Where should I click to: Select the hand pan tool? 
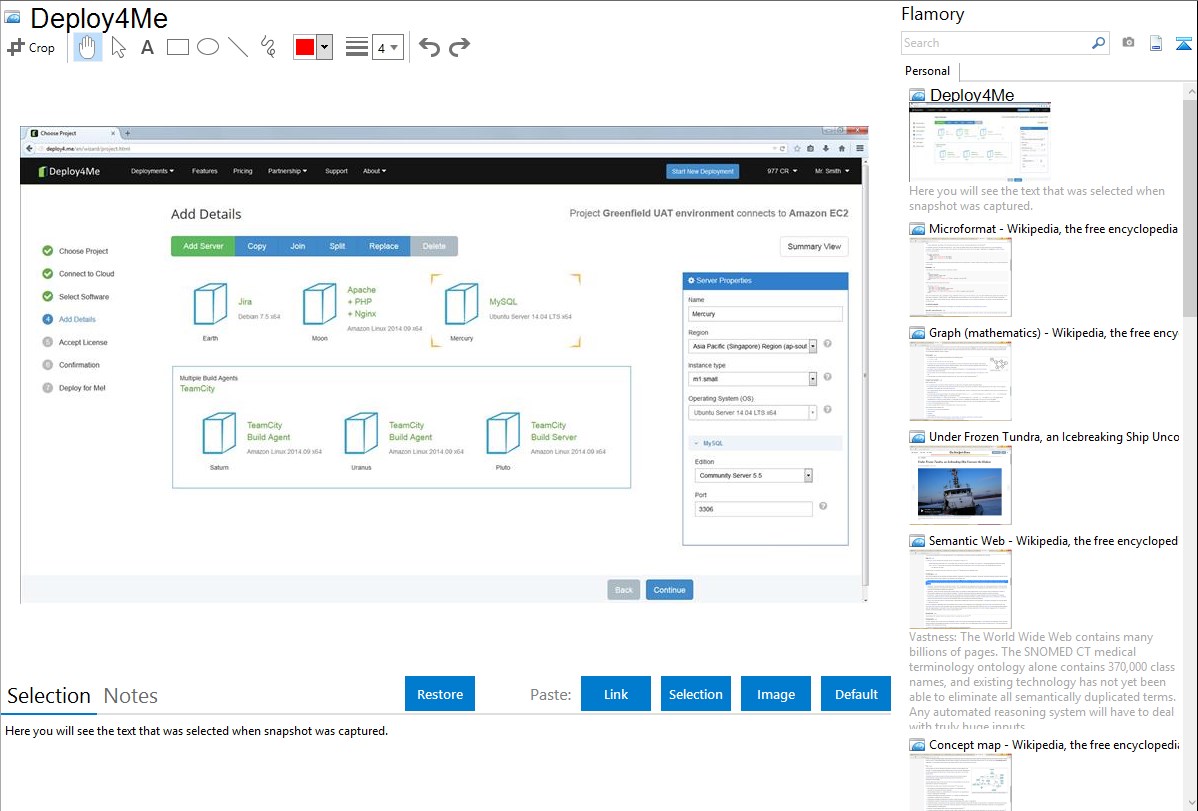coord(87,47)
